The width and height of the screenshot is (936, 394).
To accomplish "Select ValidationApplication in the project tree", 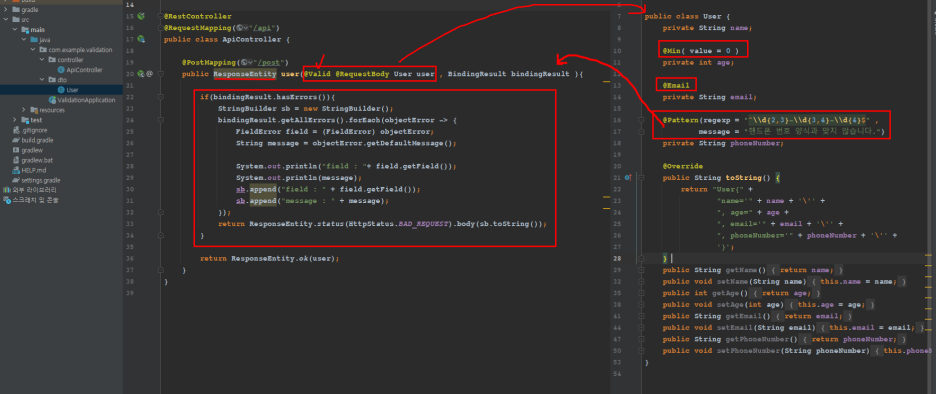I will (87, 100).
